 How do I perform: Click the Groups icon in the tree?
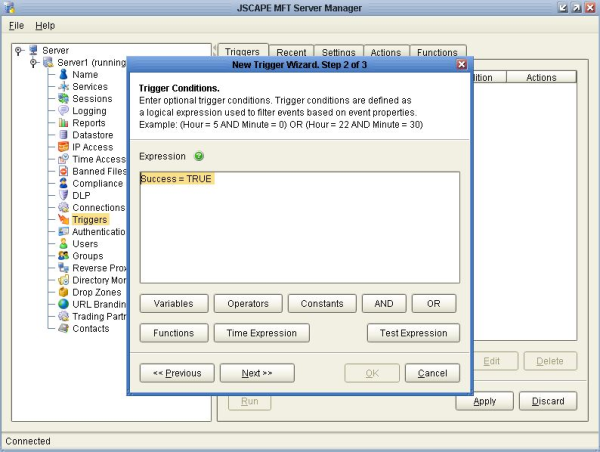[x=63, y=255]
